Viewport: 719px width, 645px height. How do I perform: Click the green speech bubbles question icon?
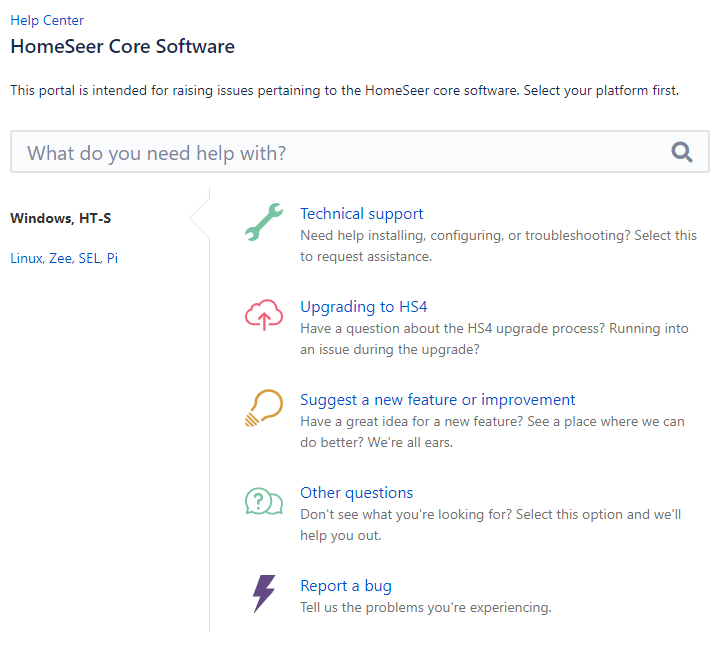(264, 501)
